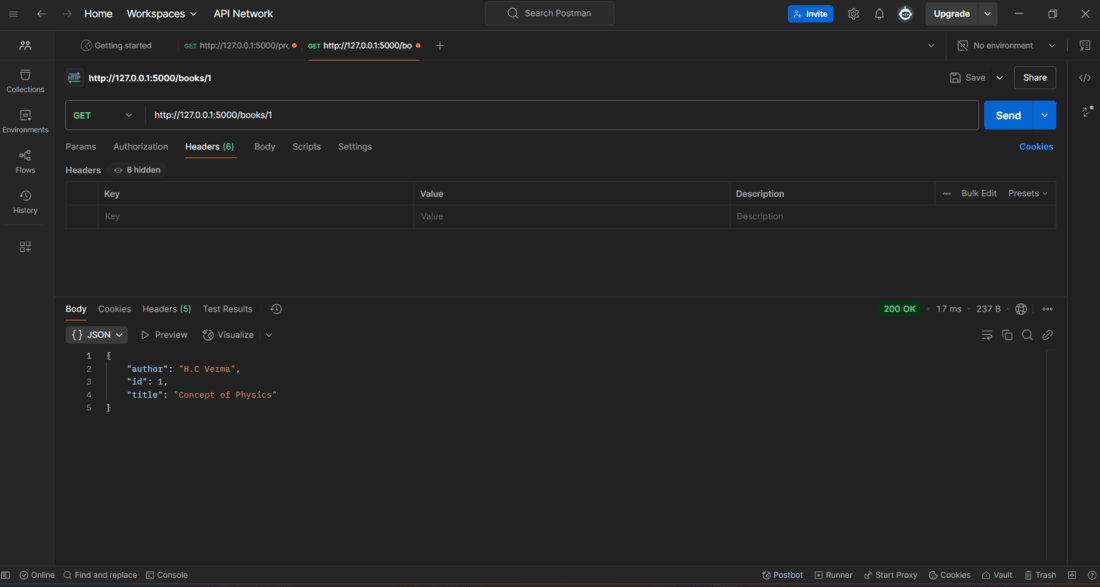Switch to response Test Results tab

pyautogui.click(x=227, y=309)
